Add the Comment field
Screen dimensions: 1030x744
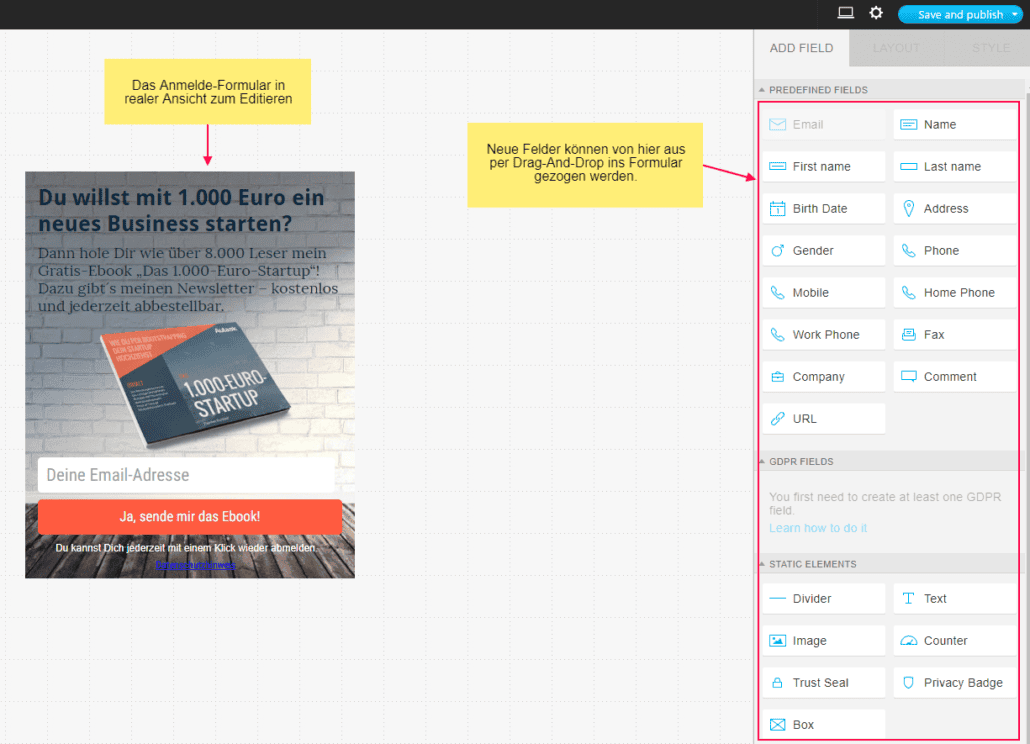pos(954,377)
